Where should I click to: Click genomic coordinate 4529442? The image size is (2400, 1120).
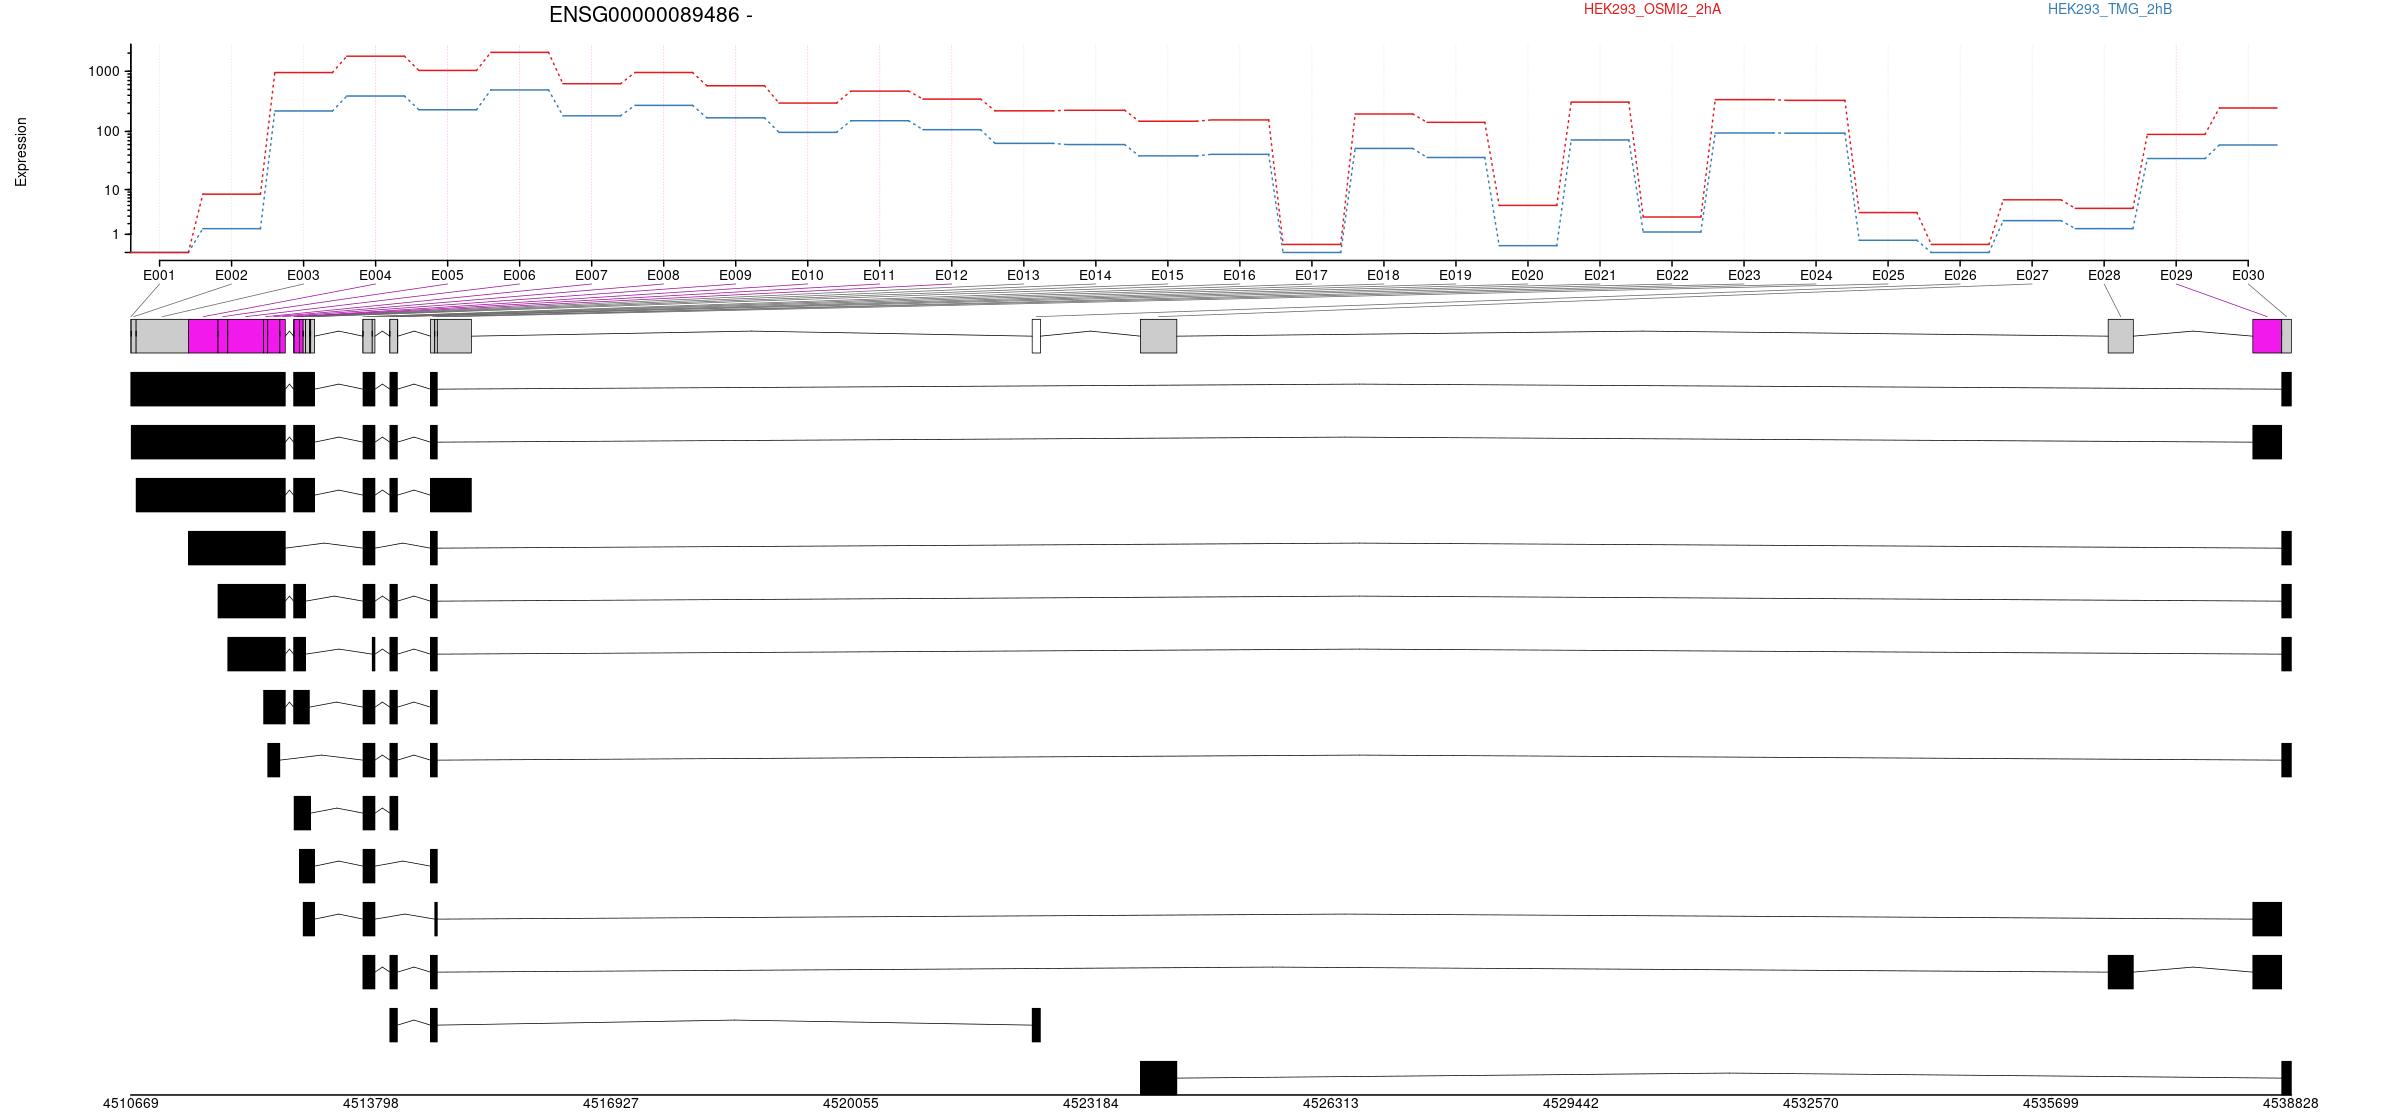[x=1571, y=1103]
